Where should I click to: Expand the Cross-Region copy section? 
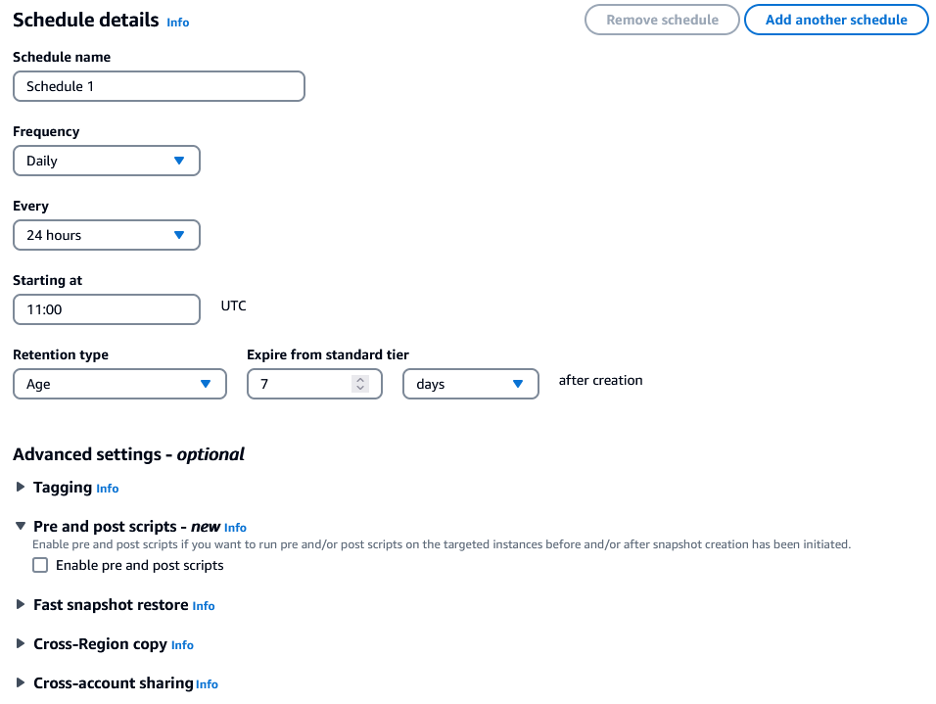pos(21,645)
